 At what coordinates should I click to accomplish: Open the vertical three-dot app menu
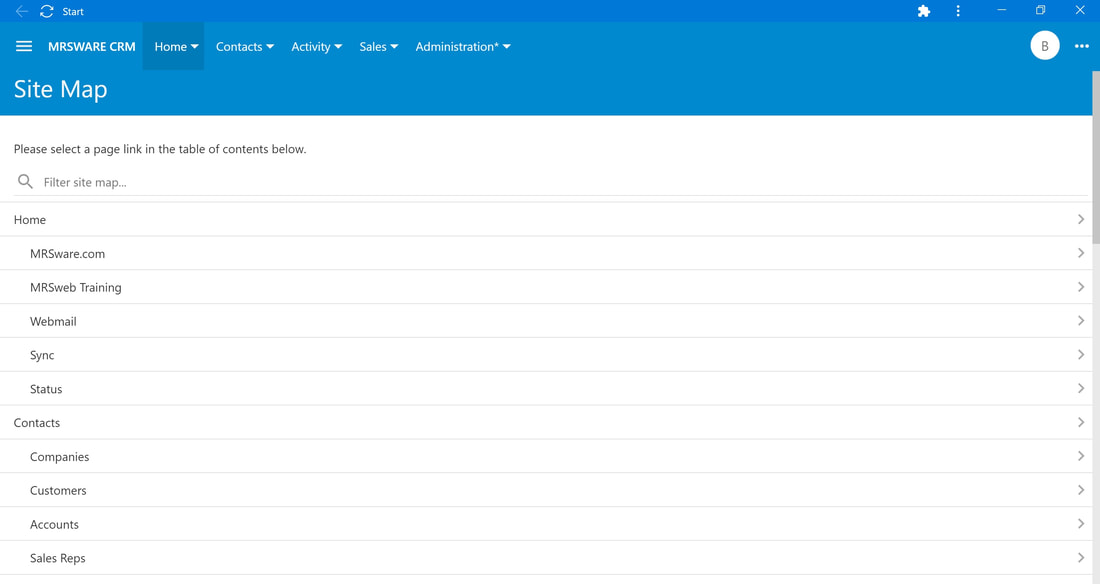(958, 11)
